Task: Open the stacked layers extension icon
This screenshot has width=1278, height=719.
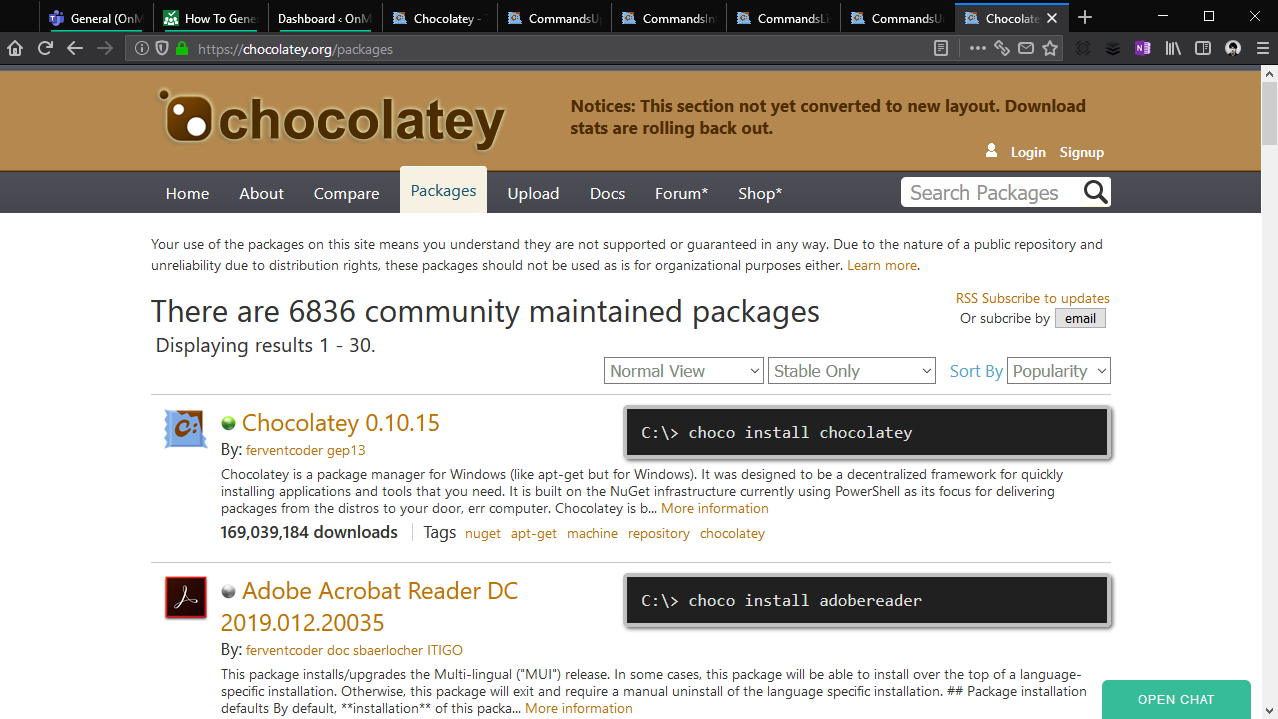Action: [1113, 48]
